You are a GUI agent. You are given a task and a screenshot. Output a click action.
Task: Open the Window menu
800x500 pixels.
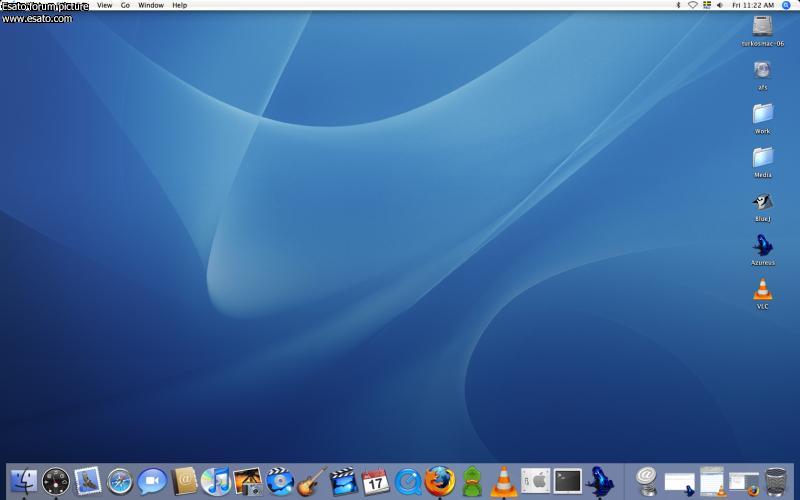(x=150, y=5)
